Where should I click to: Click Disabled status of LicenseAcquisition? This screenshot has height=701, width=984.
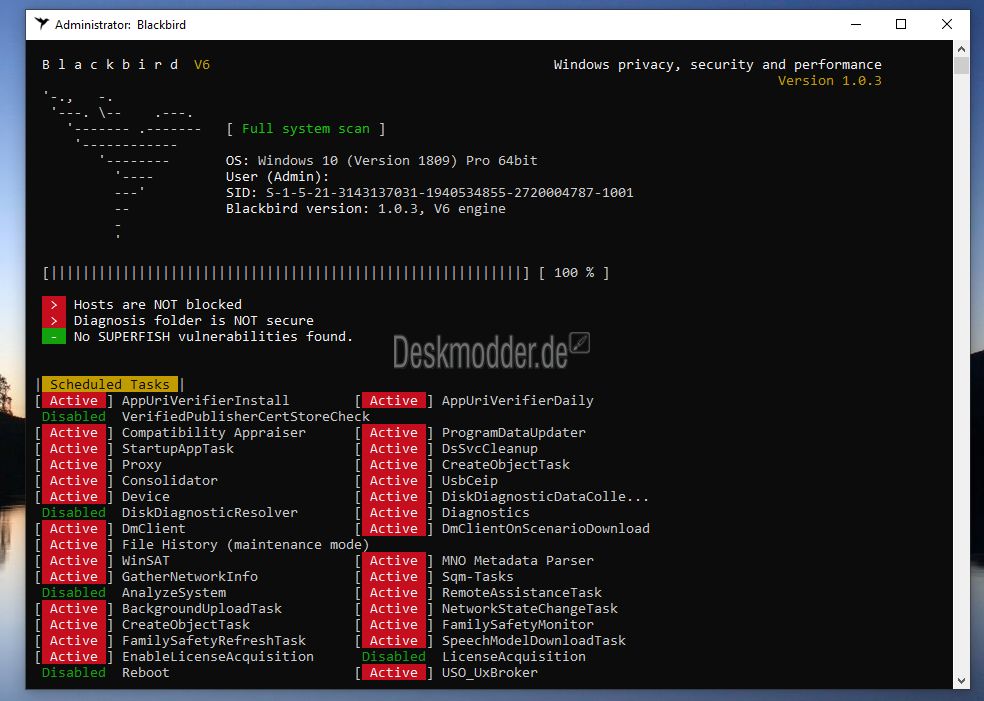[393, 656]
